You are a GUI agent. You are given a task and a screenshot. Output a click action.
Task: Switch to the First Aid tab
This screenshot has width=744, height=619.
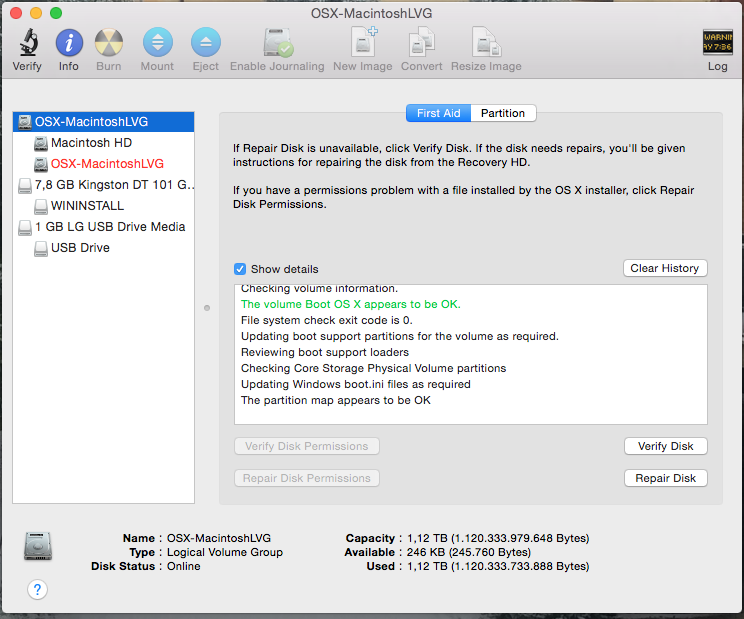(x=438, y=113)
